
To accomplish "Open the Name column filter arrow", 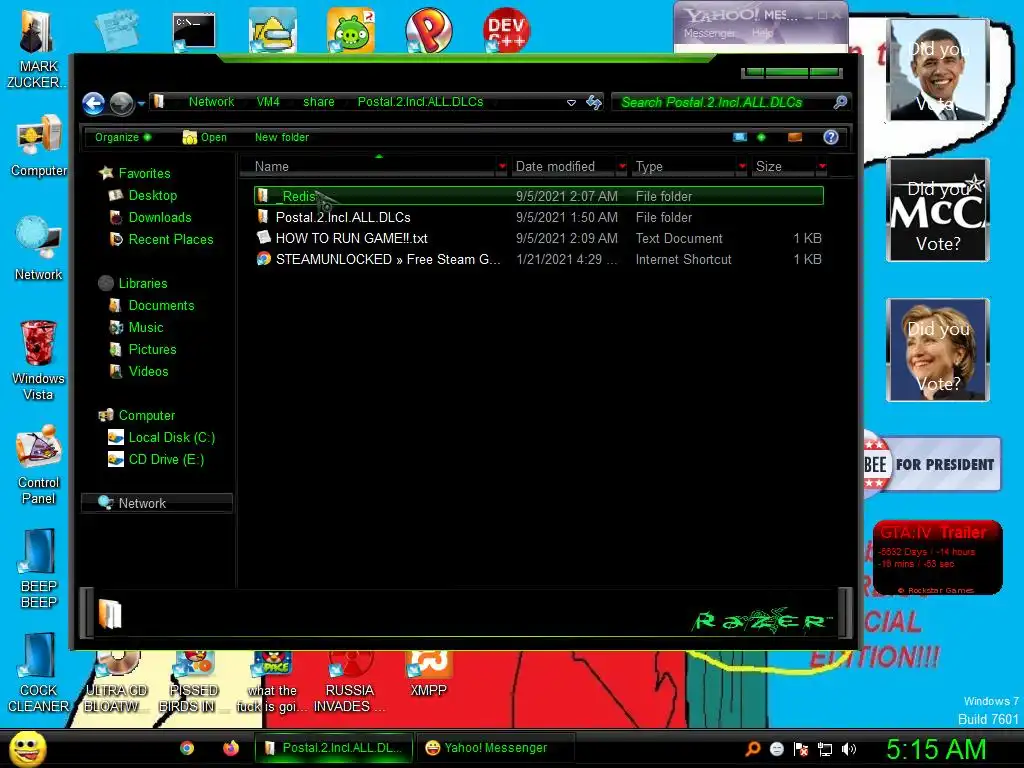I will (x=502, y=167).
